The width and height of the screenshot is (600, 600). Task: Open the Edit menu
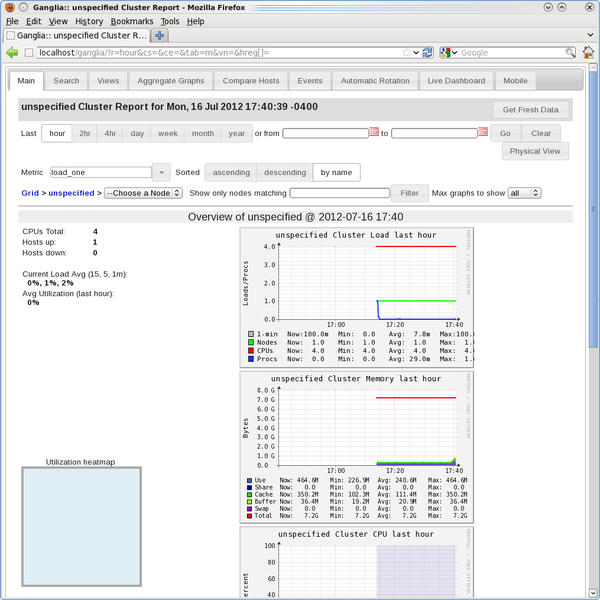(34, 21)
